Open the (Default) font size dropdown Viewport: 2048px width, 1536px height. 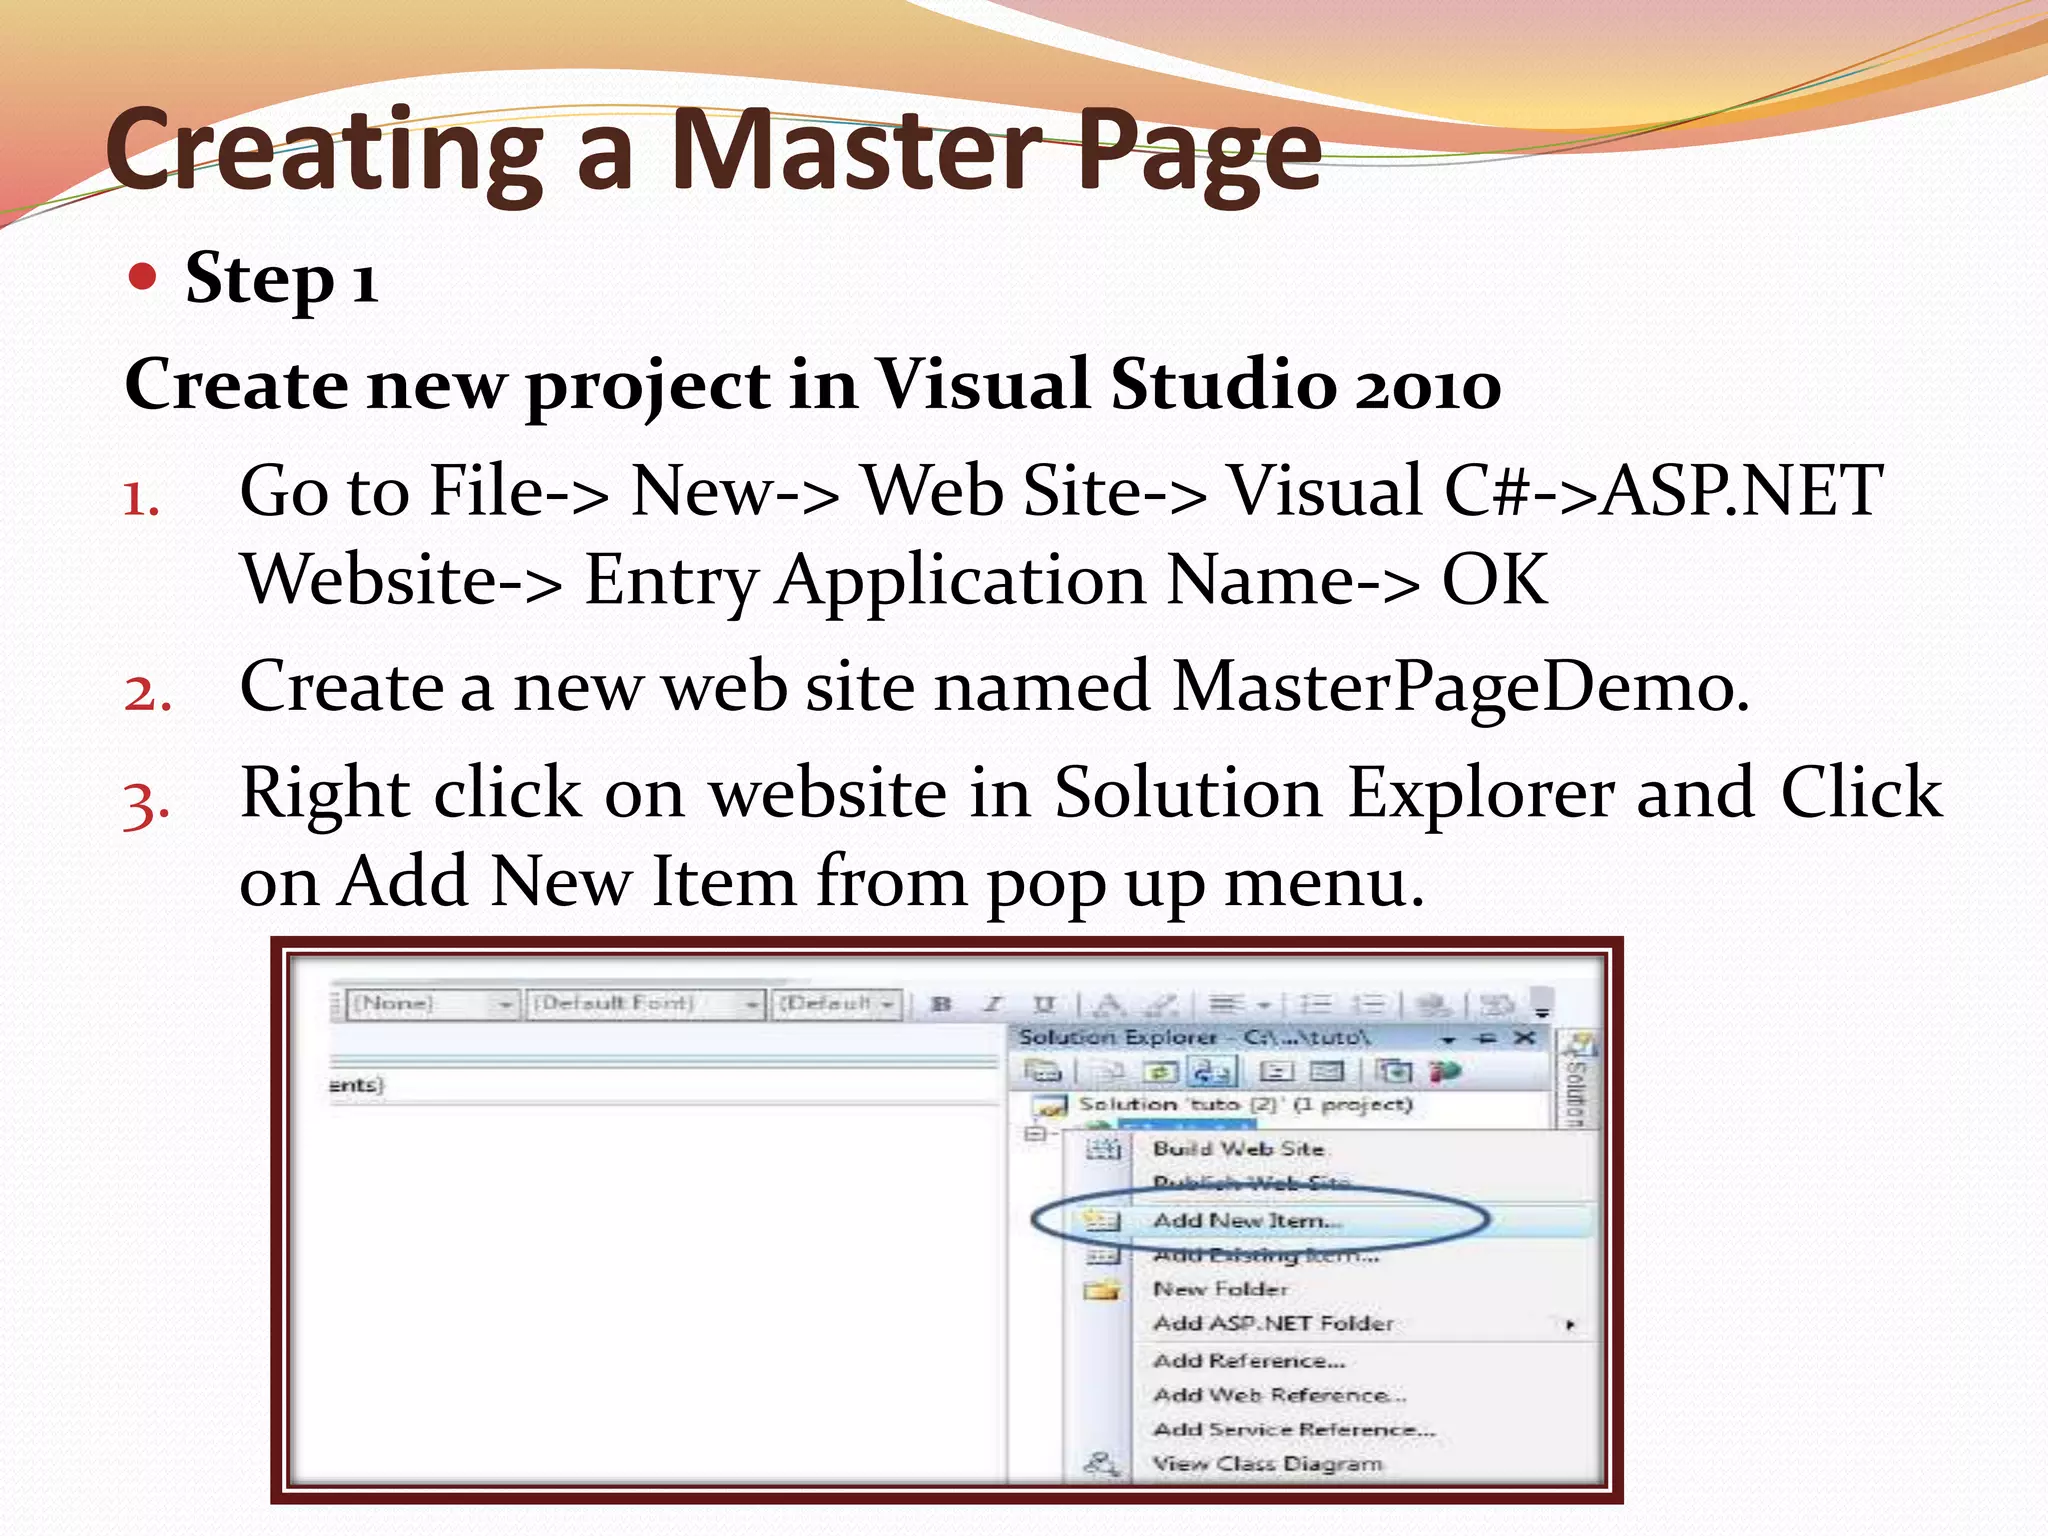pos(838,1004)
